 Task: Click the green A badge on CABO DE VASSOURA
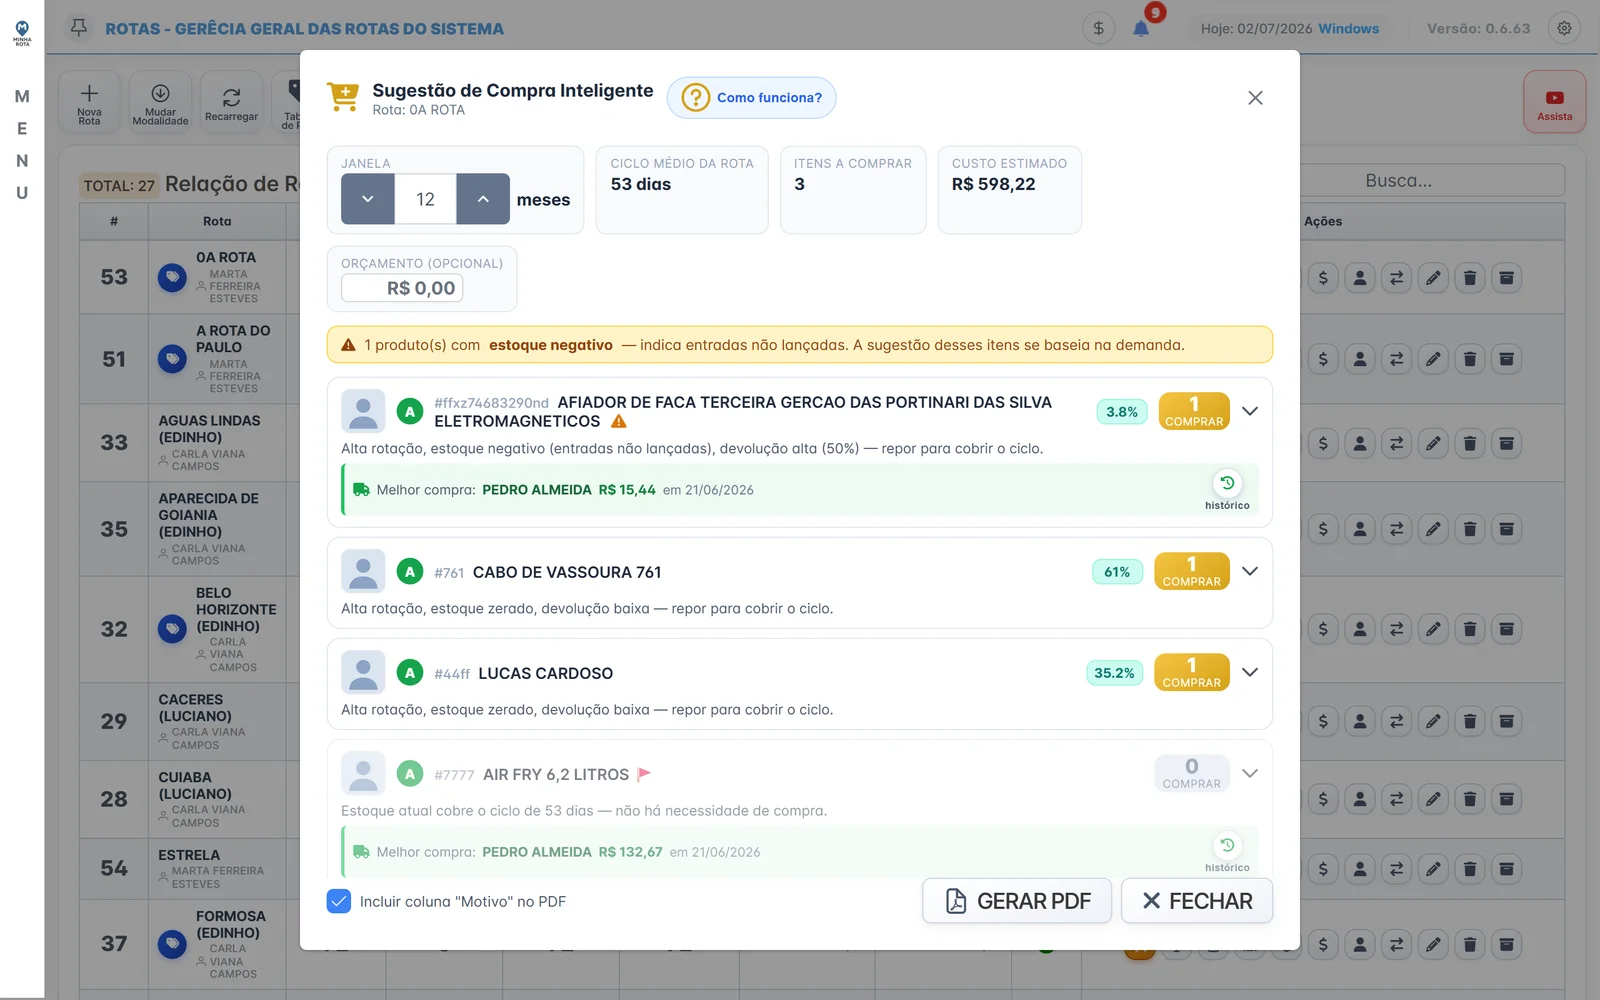[x=409, y=572]
